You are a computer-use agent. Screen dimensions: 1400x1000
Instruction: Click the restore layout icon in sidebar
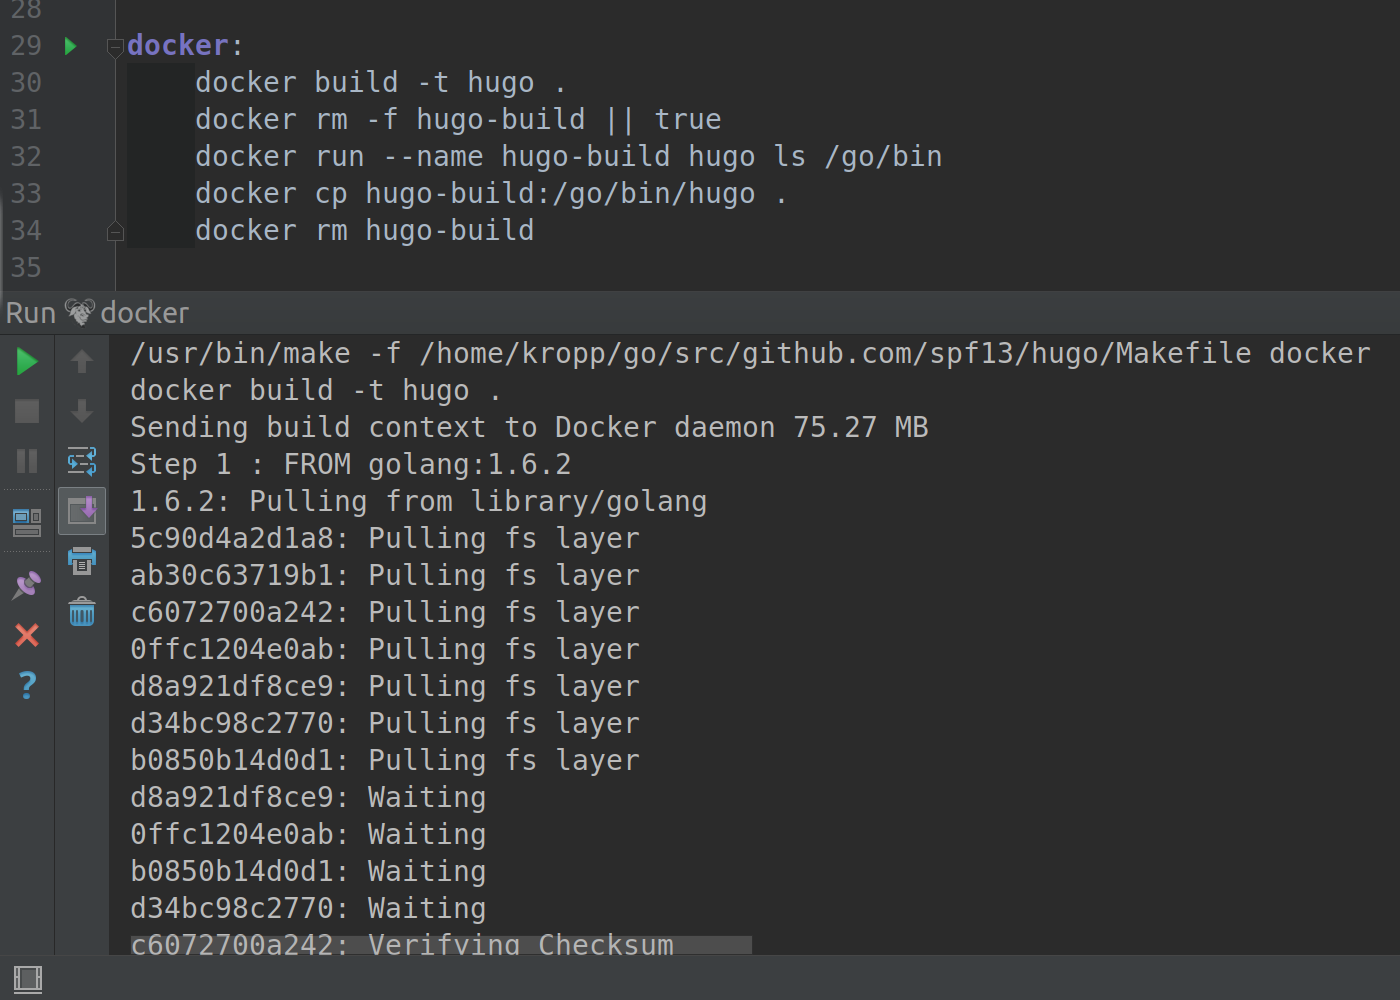tap(27, 522)
